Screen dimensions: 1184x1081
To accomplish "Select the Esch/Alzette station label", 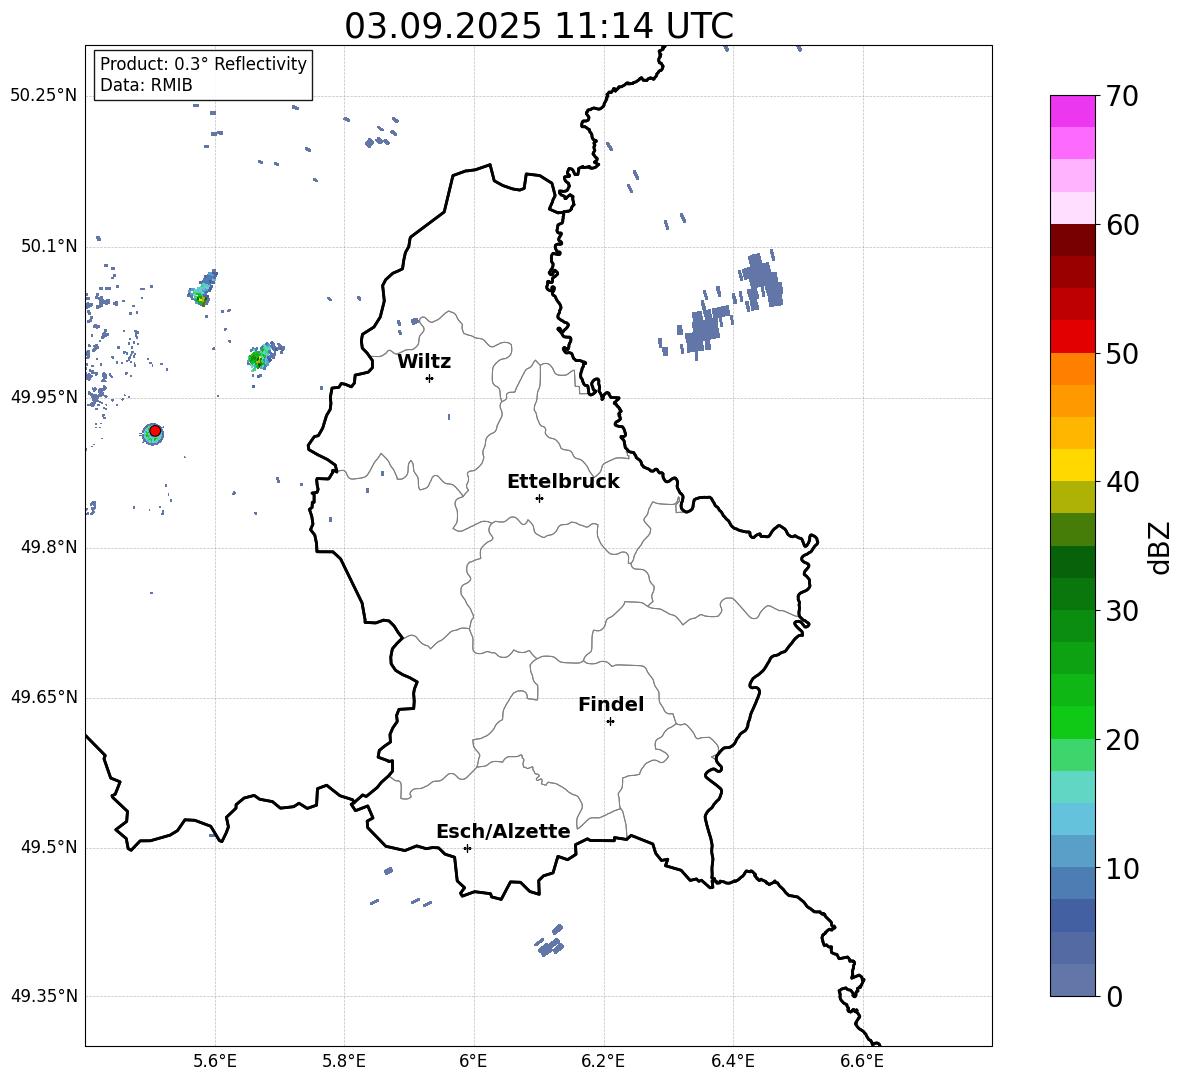I will (x=503, y=831).
